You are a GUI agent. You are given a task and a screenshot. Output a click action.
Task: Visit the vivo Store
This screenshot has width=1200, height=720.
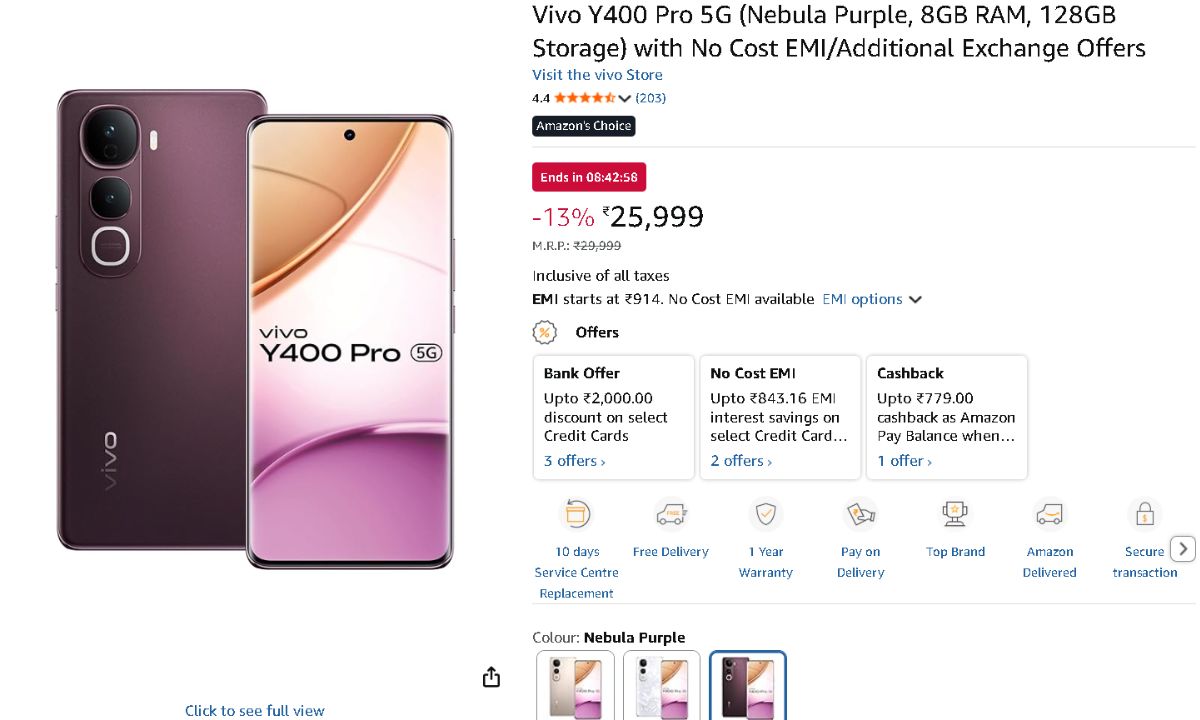[x=597, y=74]
